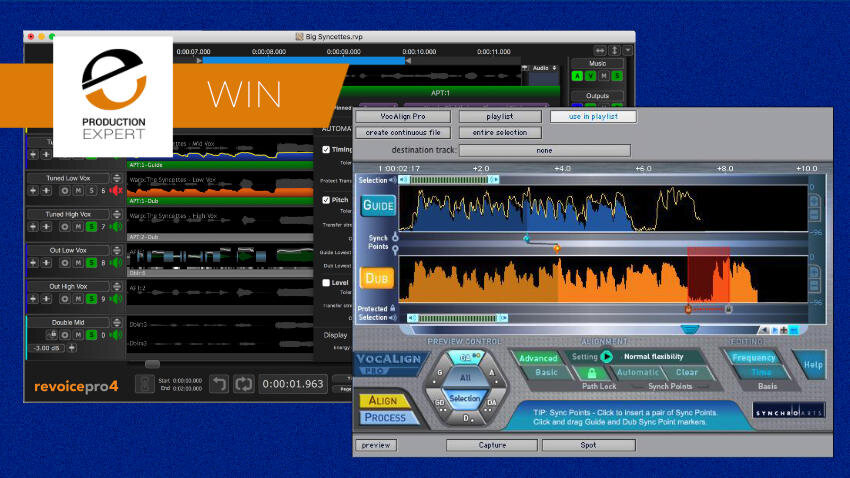Click the use in playlist button
850x478 pixels.
coord(593,117)
